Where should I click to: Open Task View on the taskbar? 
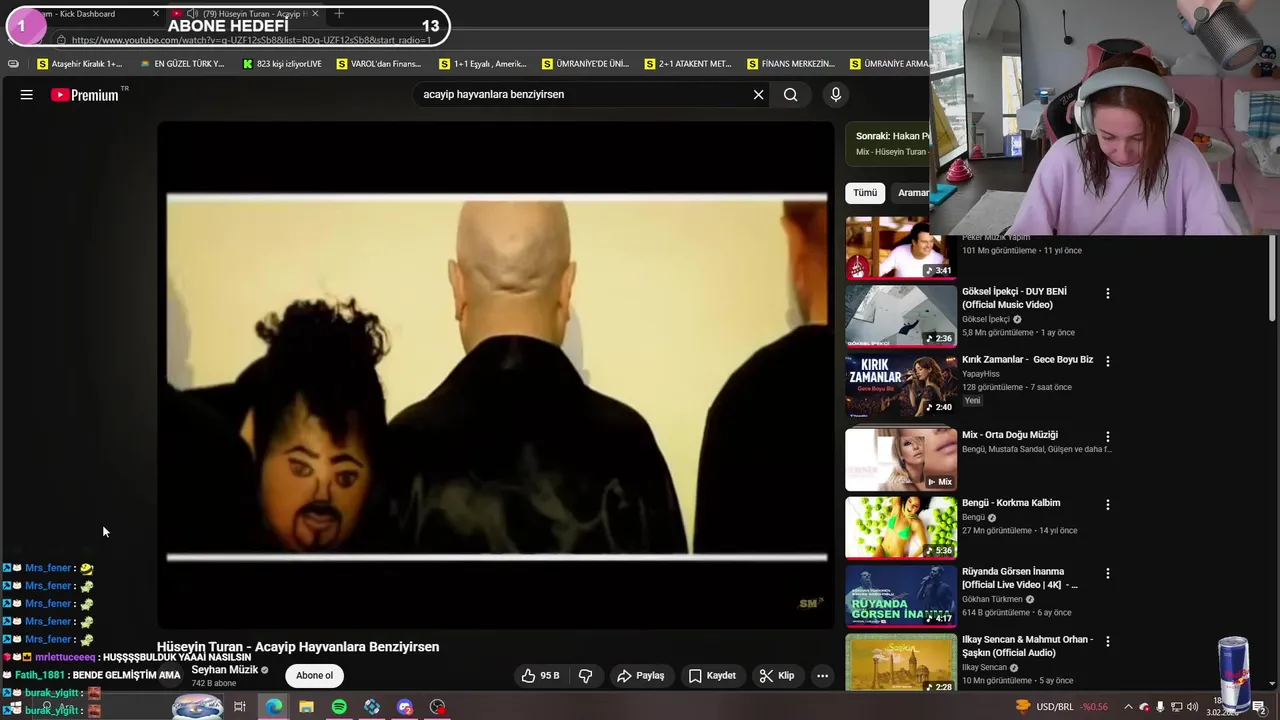240,707
